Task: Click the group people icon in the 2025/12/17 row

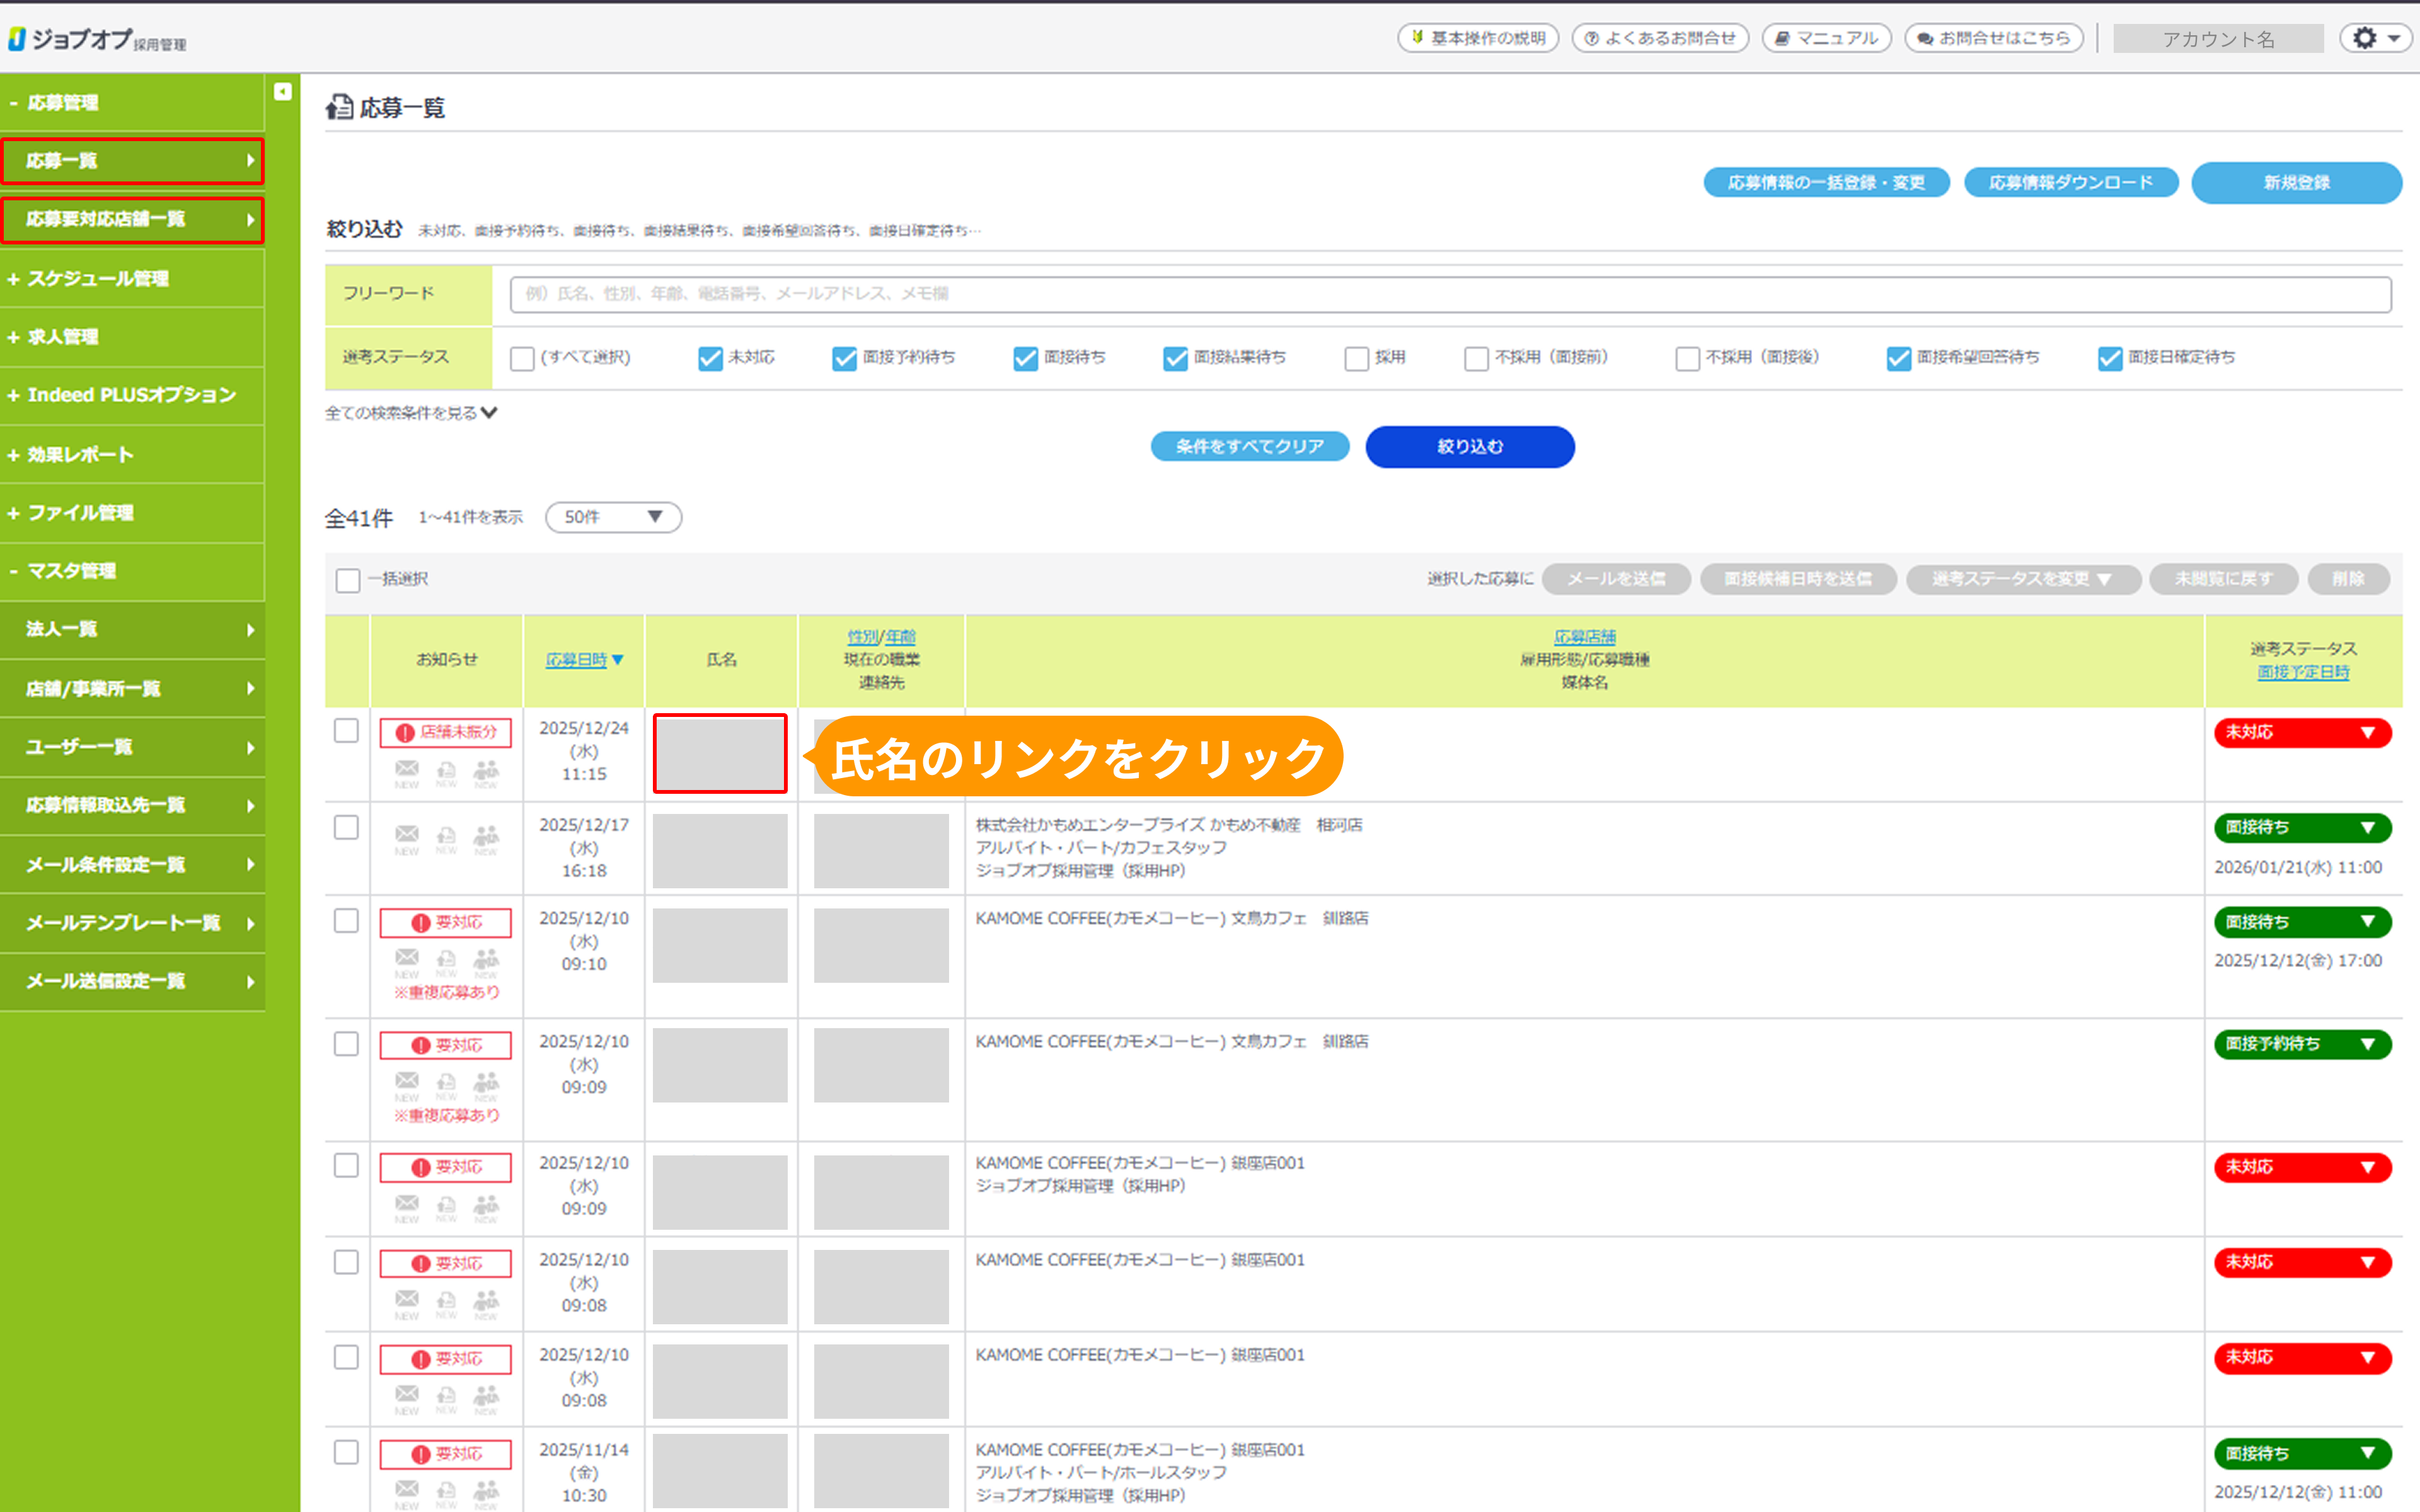Action: pos(486,835)
